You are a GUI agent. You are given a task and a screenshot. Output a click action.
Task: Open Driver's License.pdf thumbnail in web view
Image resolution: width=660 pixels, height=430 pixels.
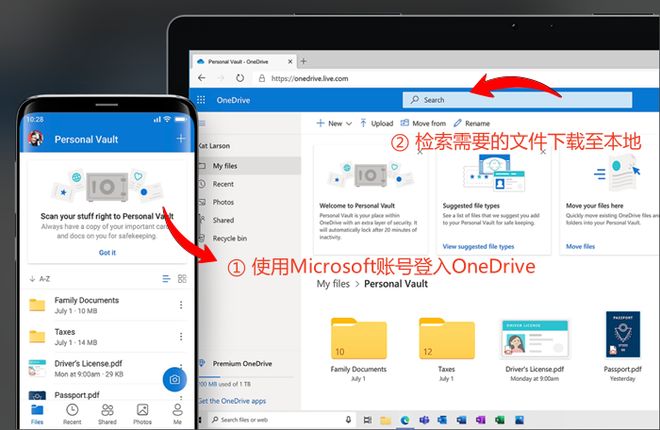535,339
